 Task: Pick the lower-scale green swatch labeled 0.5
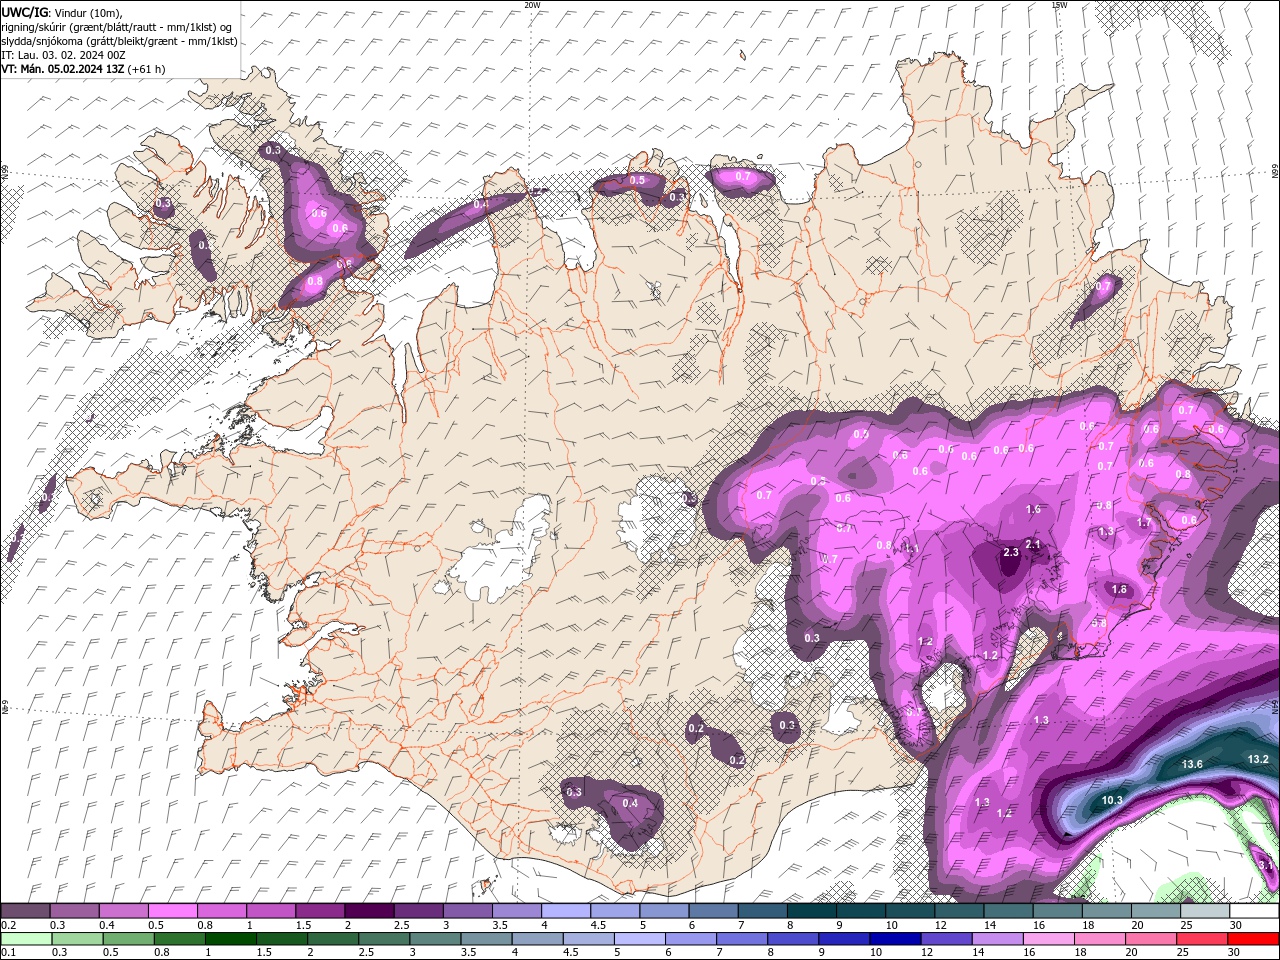pyautogui.click(x=128, y=938)
